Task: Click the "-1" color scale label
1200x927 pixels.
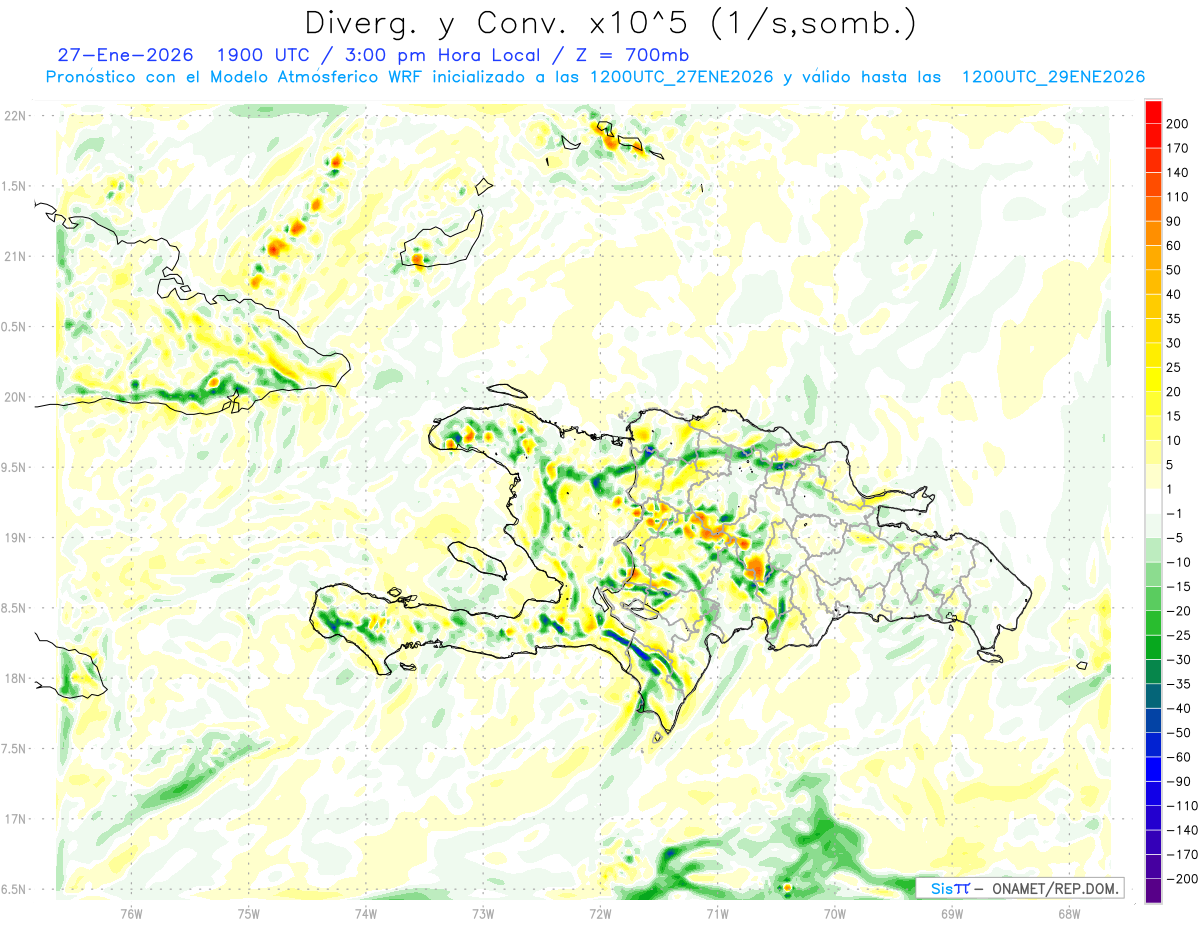Action: pyautogui.click(x=1174, y=513)
